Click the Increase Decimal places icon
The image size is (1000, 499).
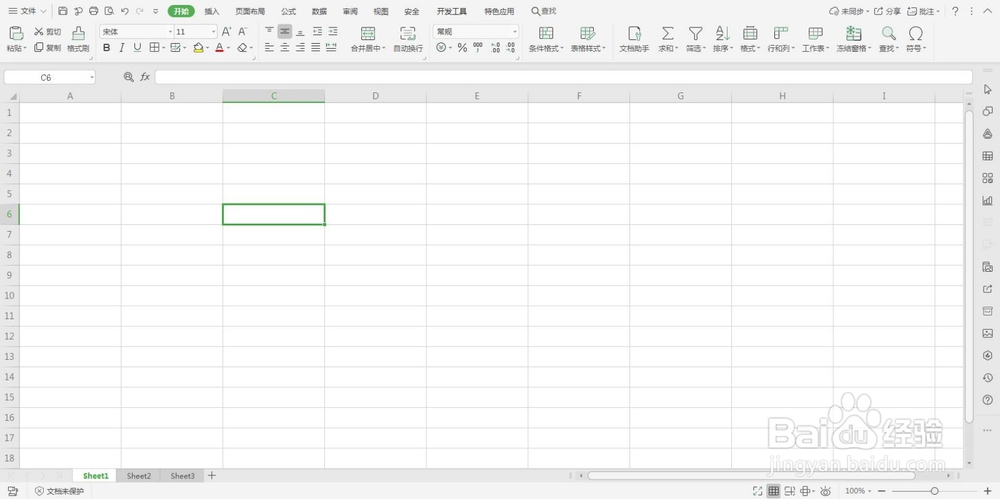click(495, 48)
